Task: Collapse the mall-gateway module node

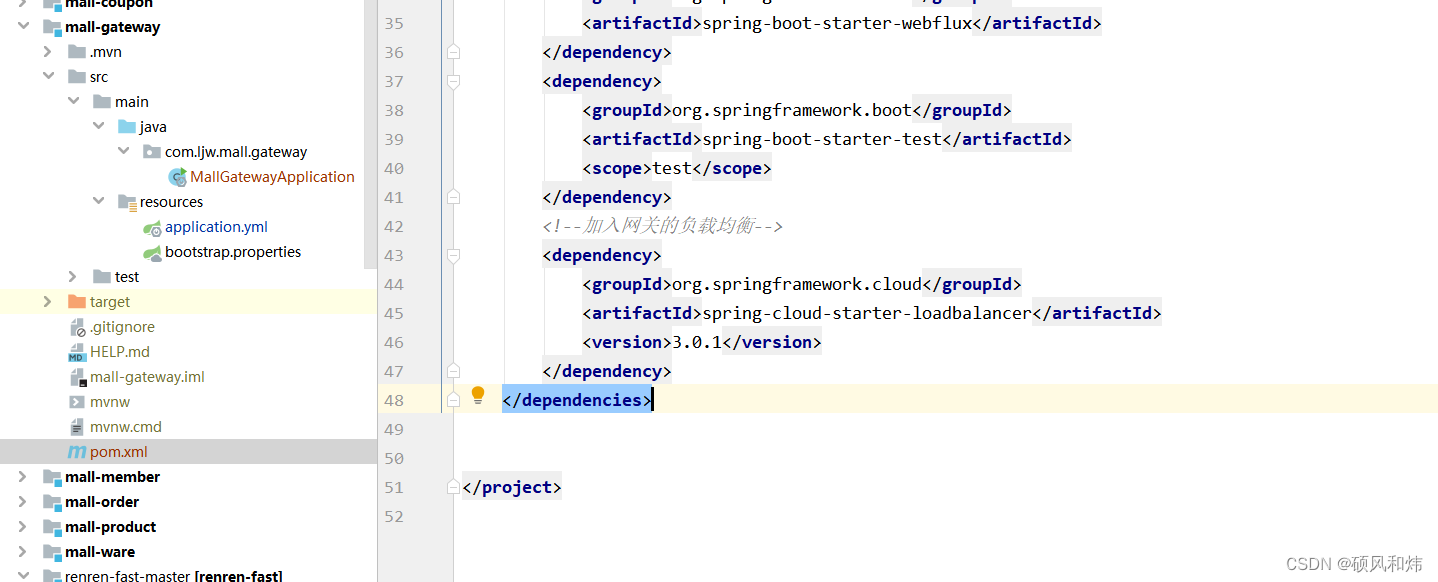Action: (23, 27)
